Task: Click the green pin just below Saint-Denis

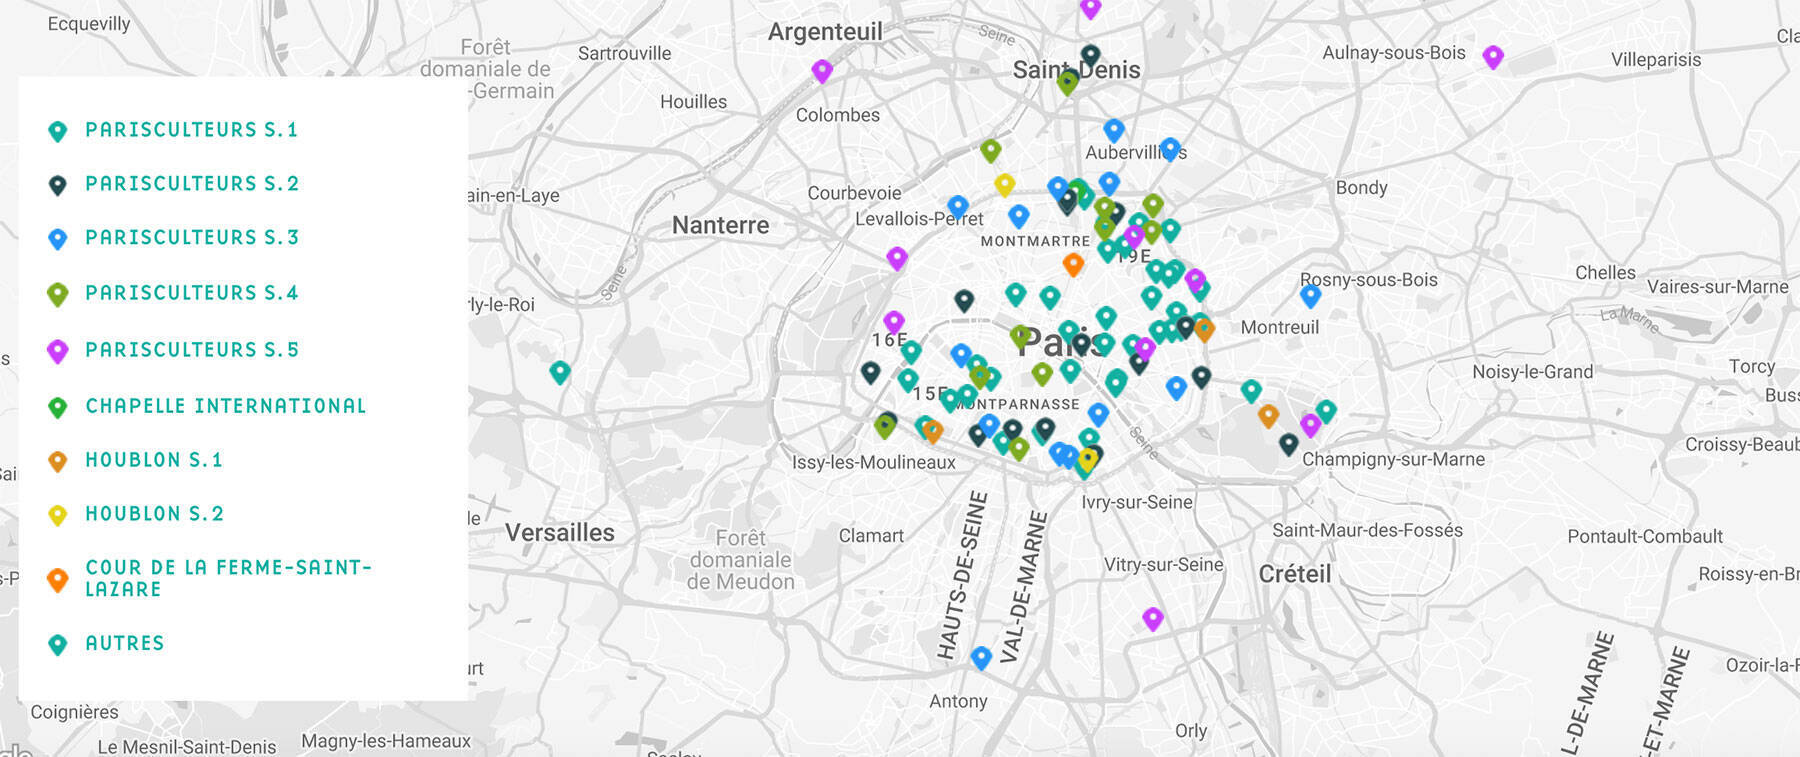Action: click(1068, 82)
